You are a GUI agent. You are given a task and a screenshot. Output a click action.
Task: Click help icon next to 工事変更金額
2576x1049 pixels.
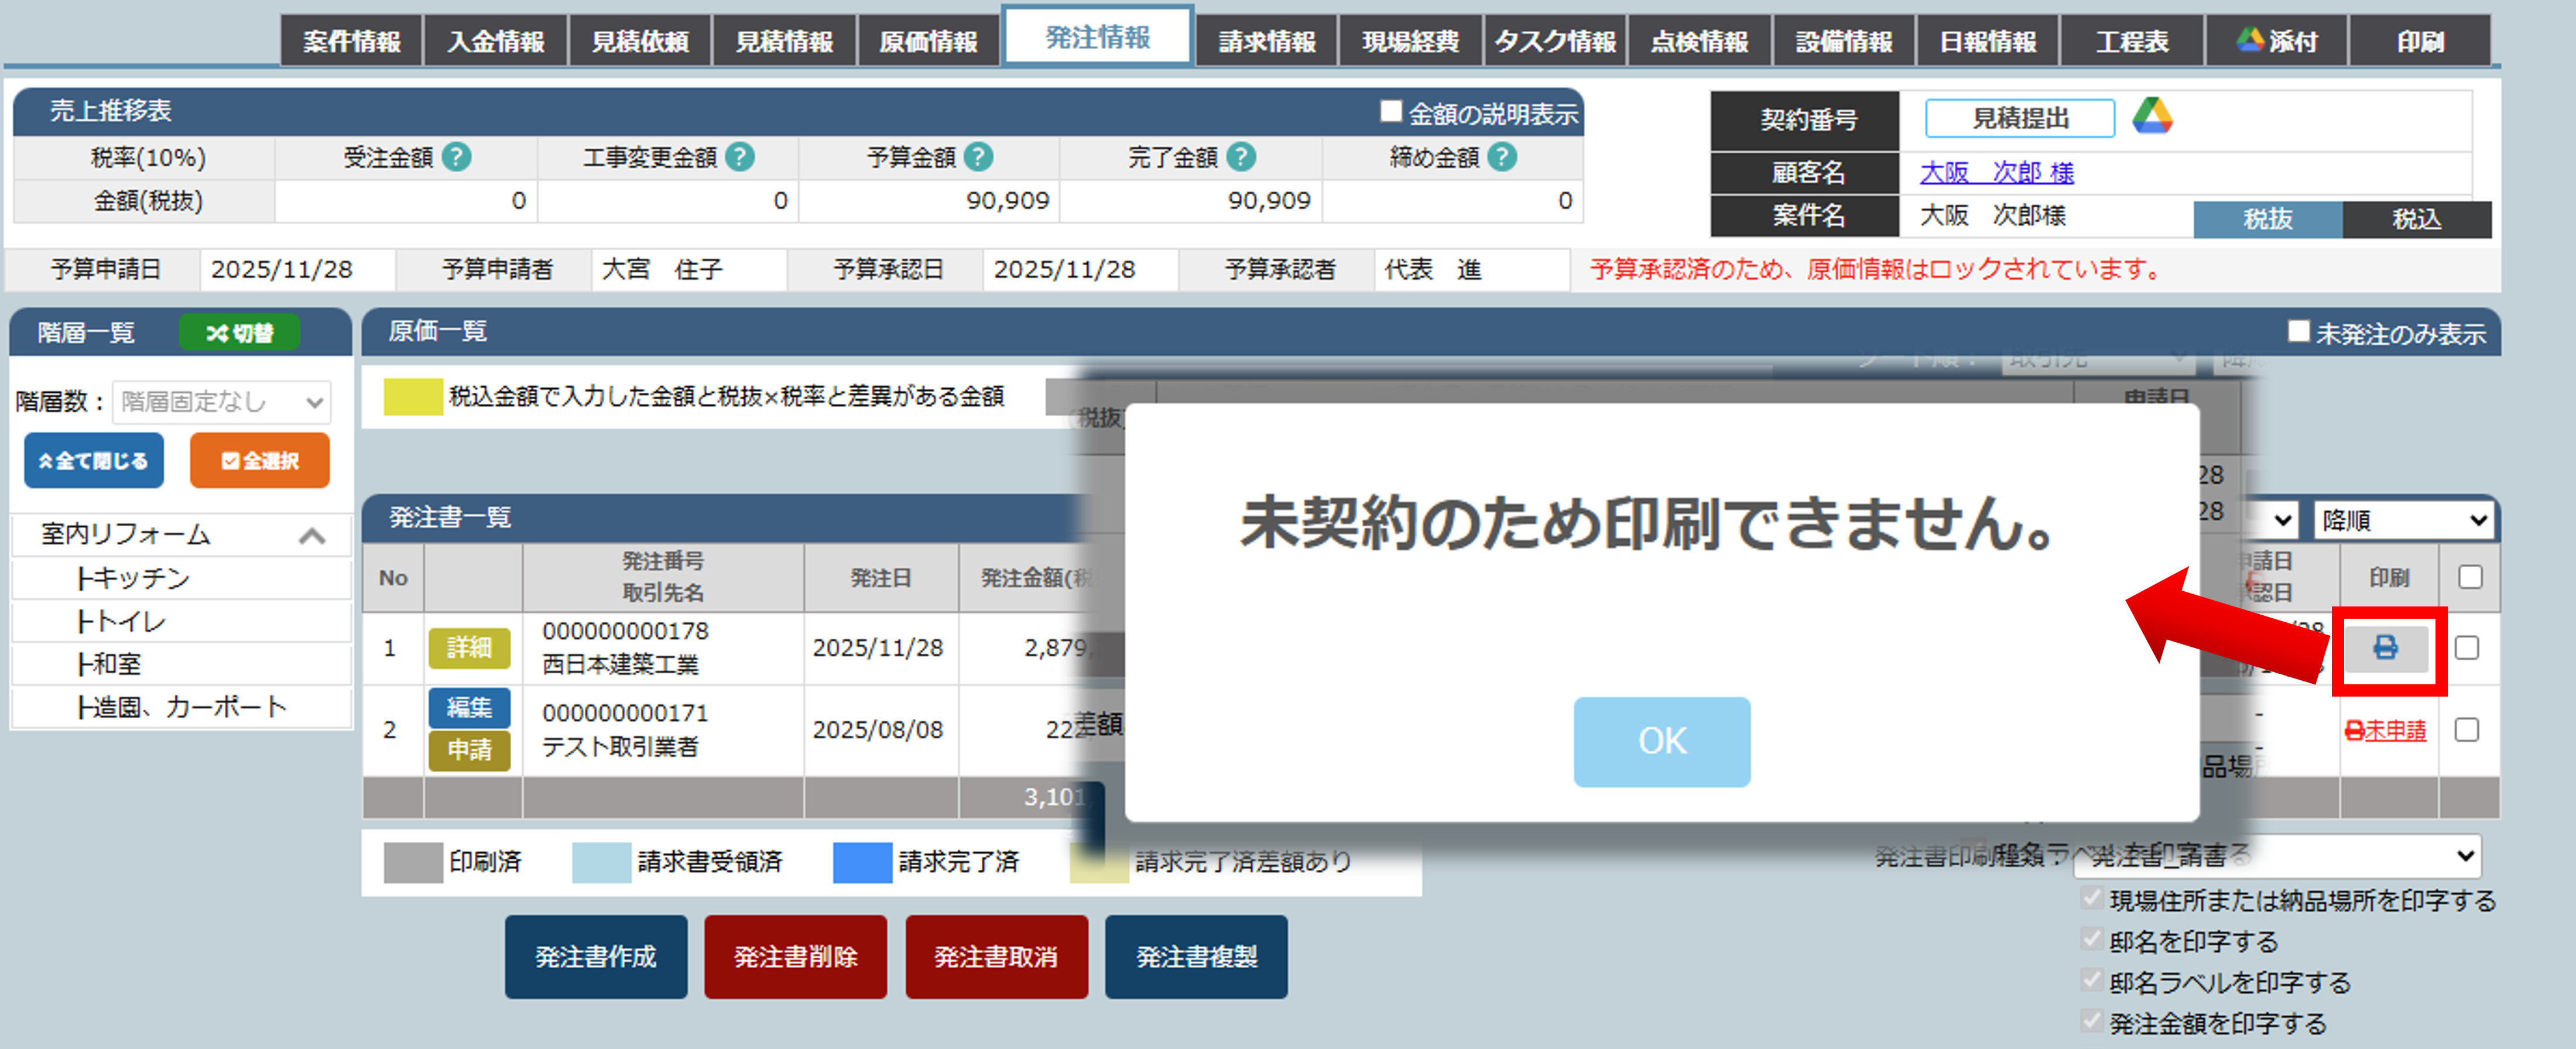740,157
